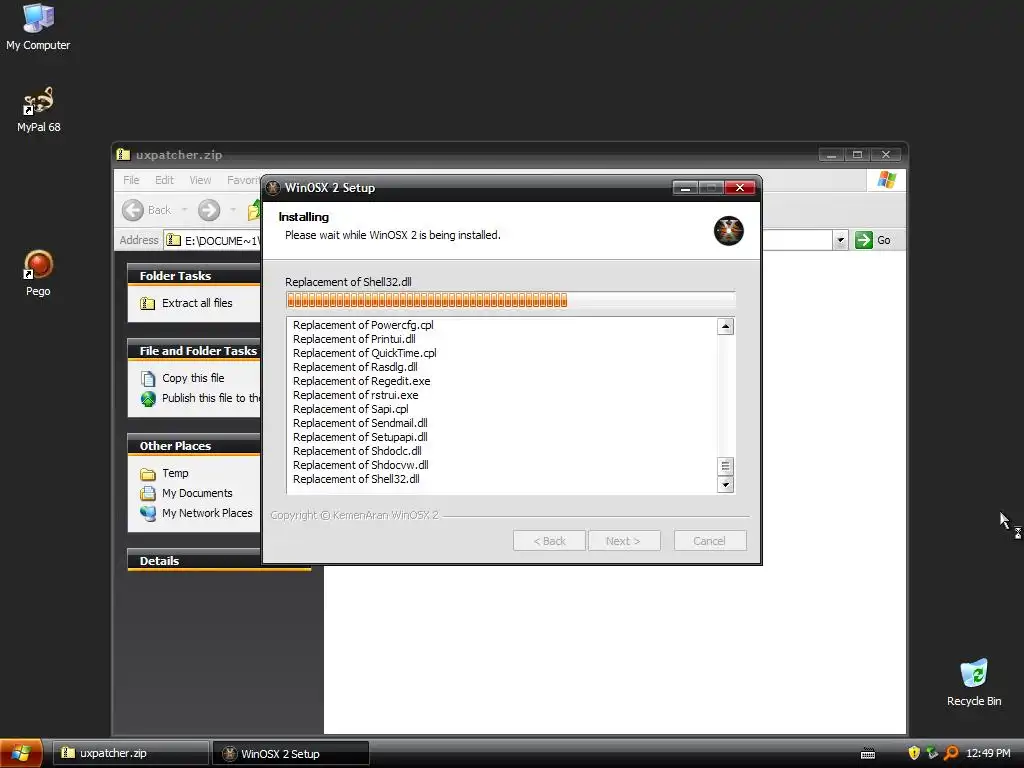Click the Windows flag logo in explorer
The width and height of the screenshot is (1024, 768).
pos(886,180)
